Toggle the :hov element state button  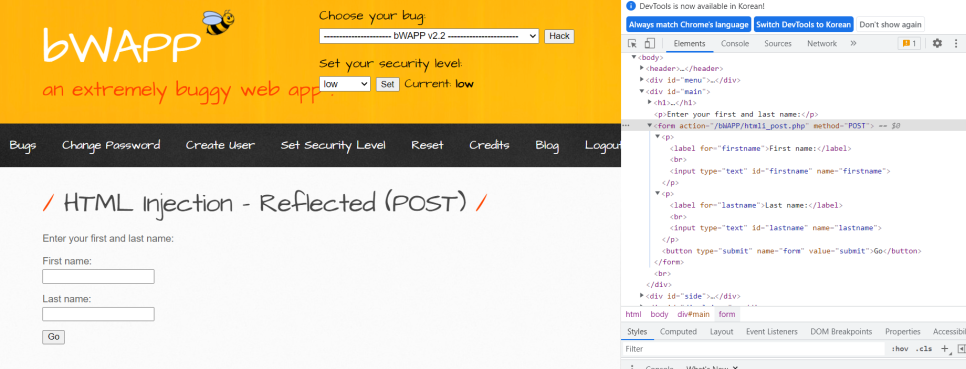point(899,349)
